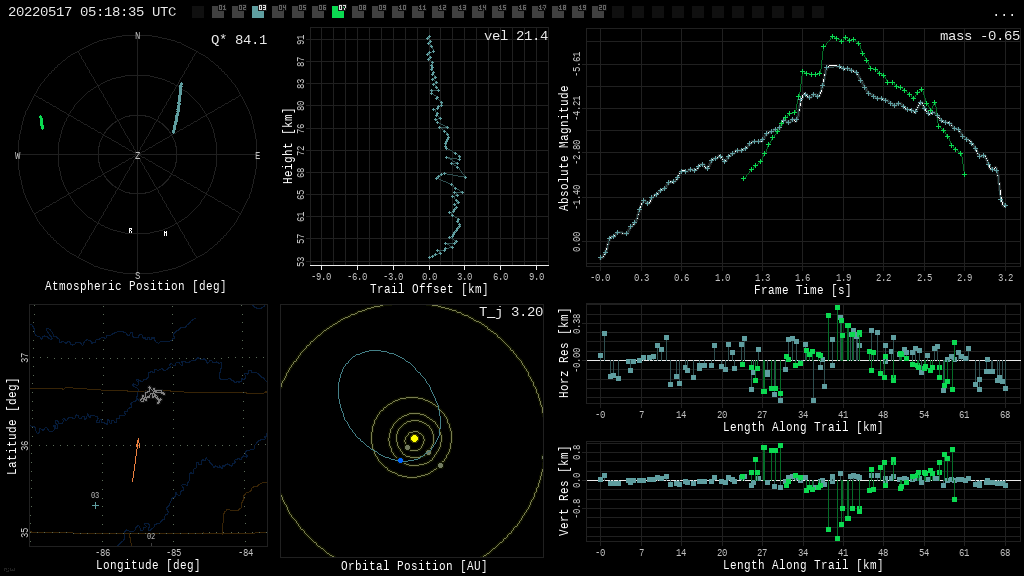
Task: Click the vel 21.4 value
Action: point(516,36)
